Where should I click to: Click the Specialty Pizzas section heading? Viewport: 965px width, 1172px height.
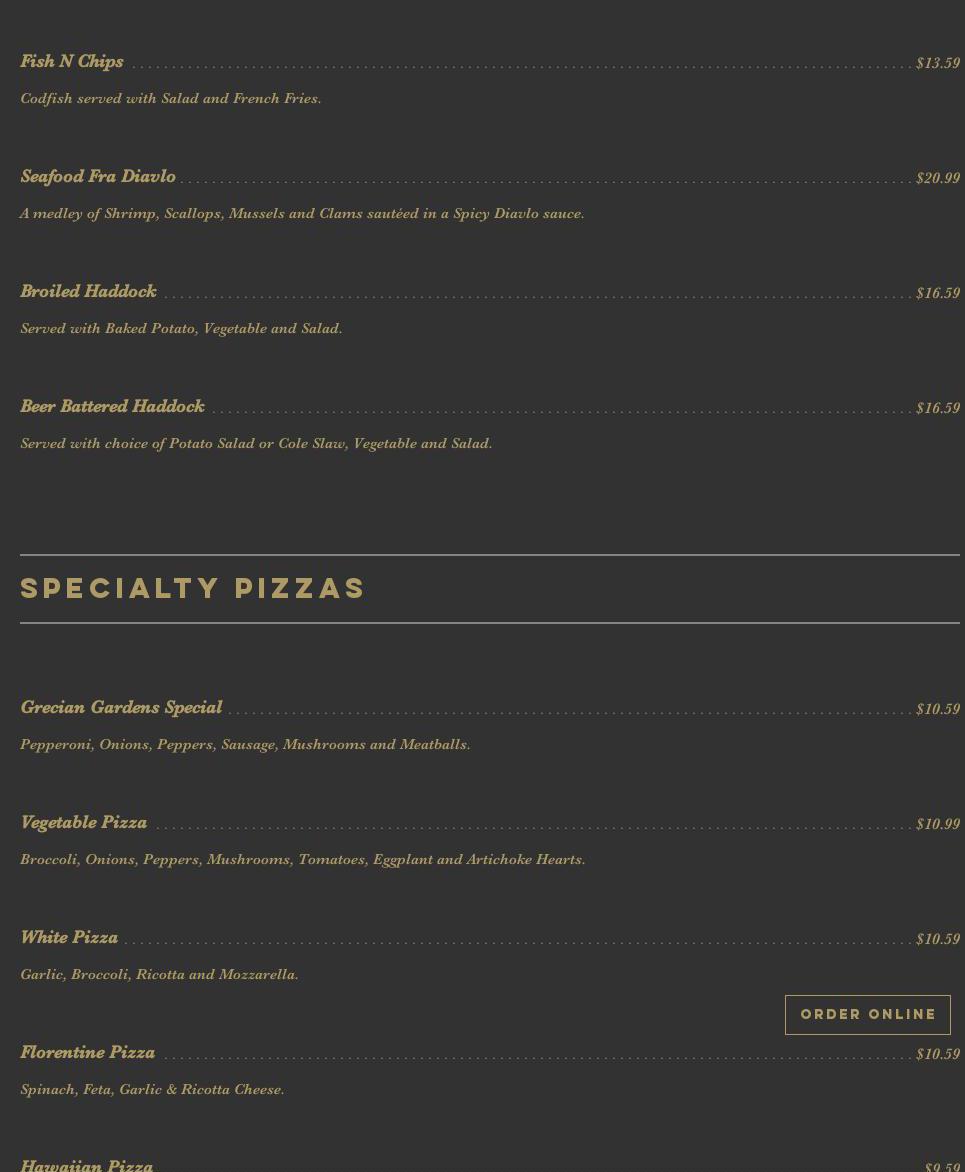pyautogui.click(x=193, y=588)
